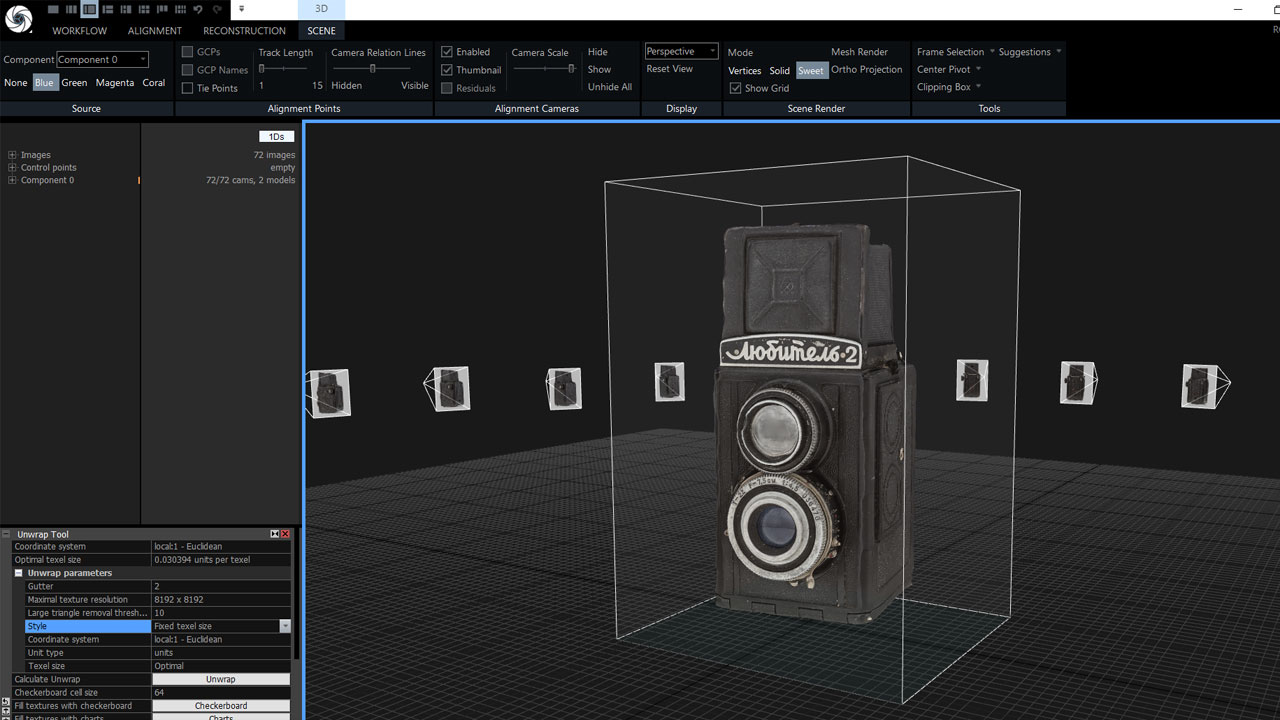Viewport: 1280px width, 720px height.
Task: Open the Style Fixed texel size dropdown
Action: point(285,626)
